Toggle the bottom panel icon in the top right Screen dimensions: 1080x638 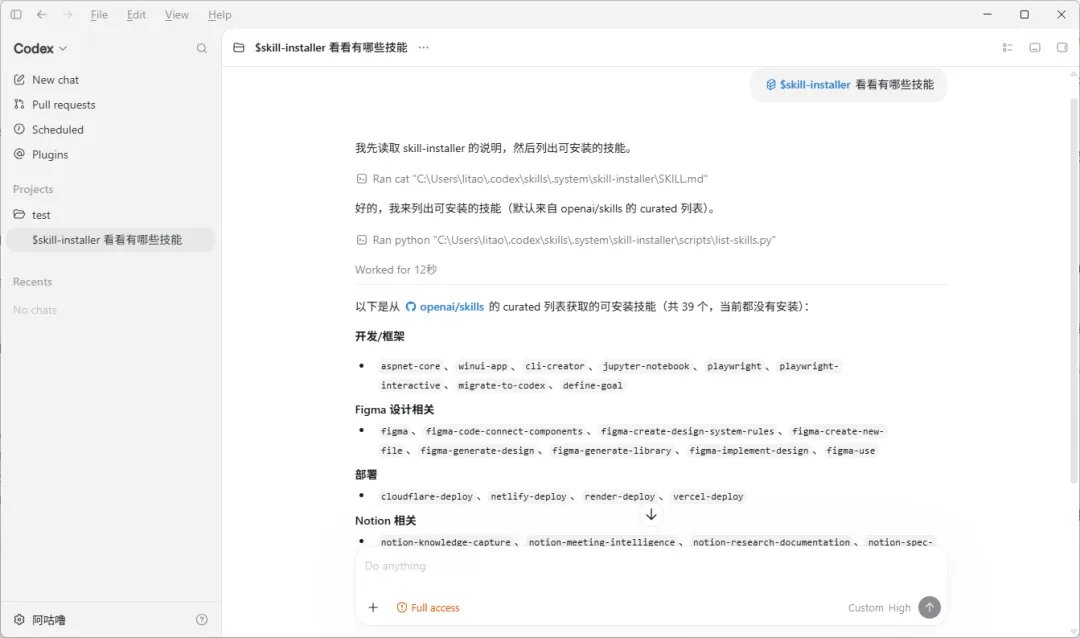click(x=1035, y=48)
